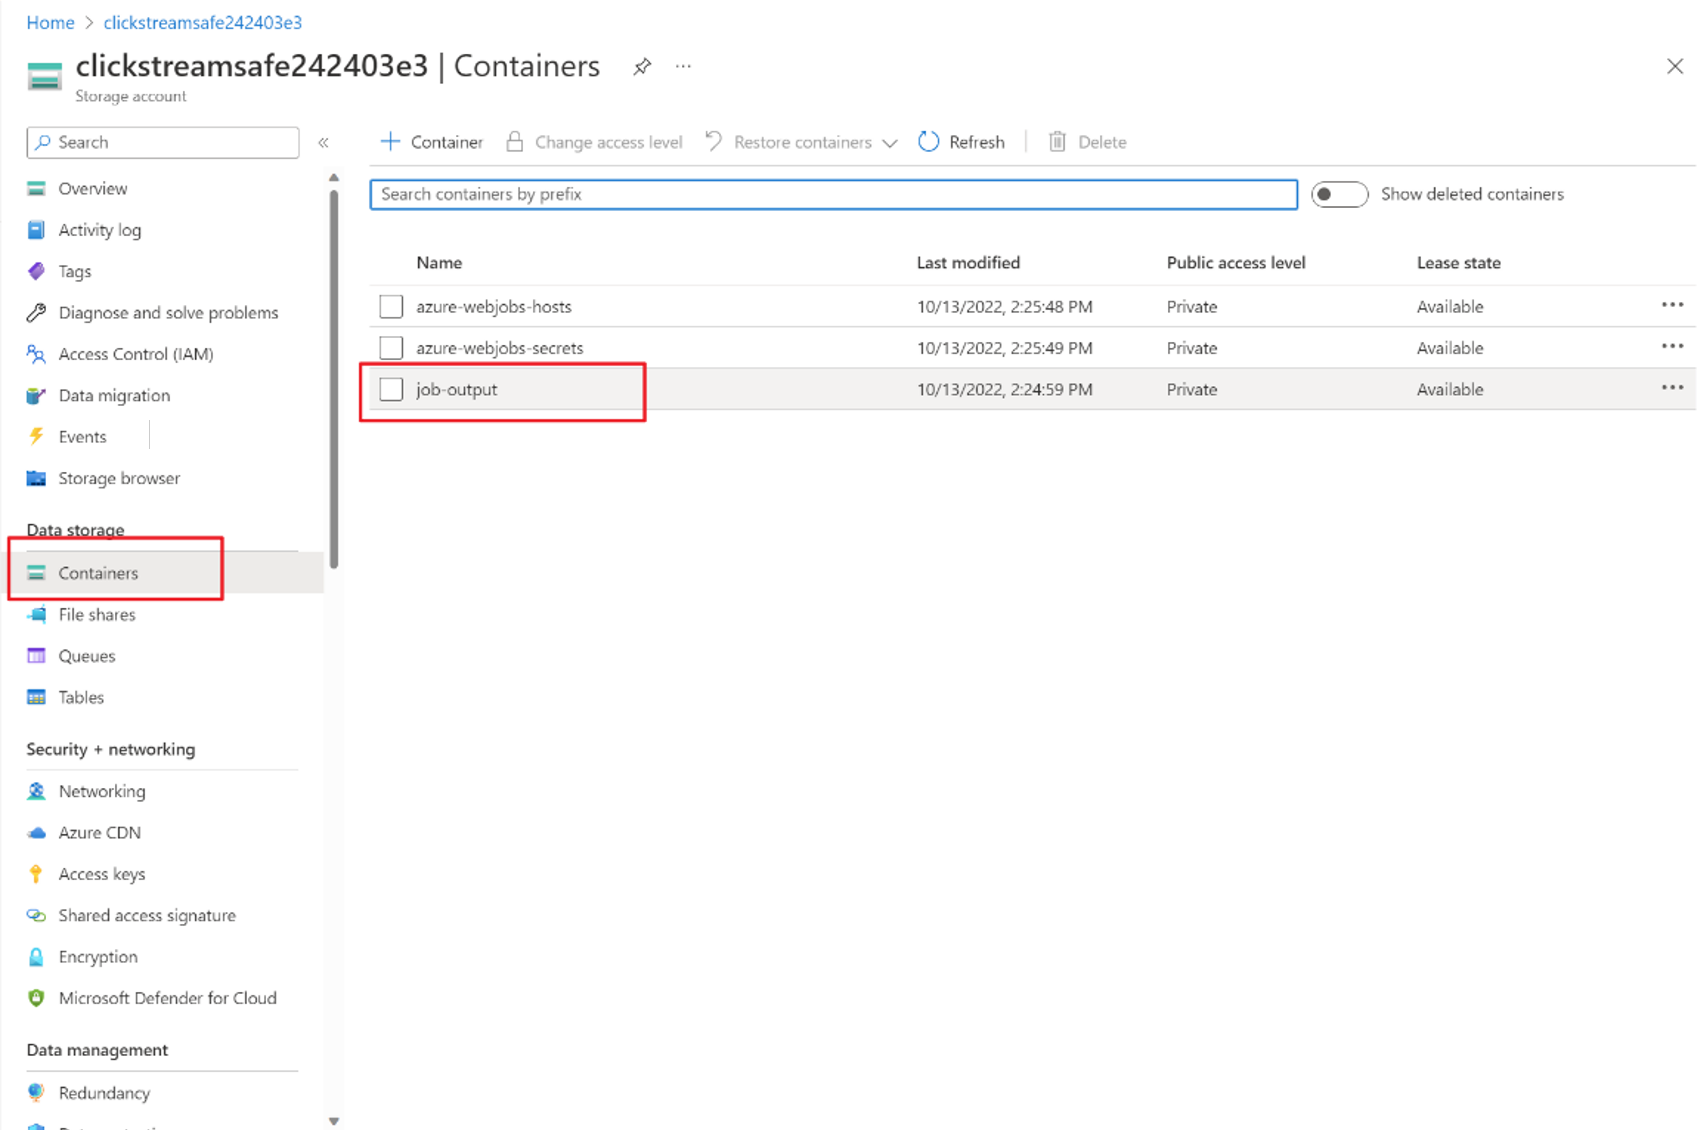This screenshot has width=1697, height=1130.
Task: Click the Access Control (IAM) people icon
Action: click(x=36, y=354)
